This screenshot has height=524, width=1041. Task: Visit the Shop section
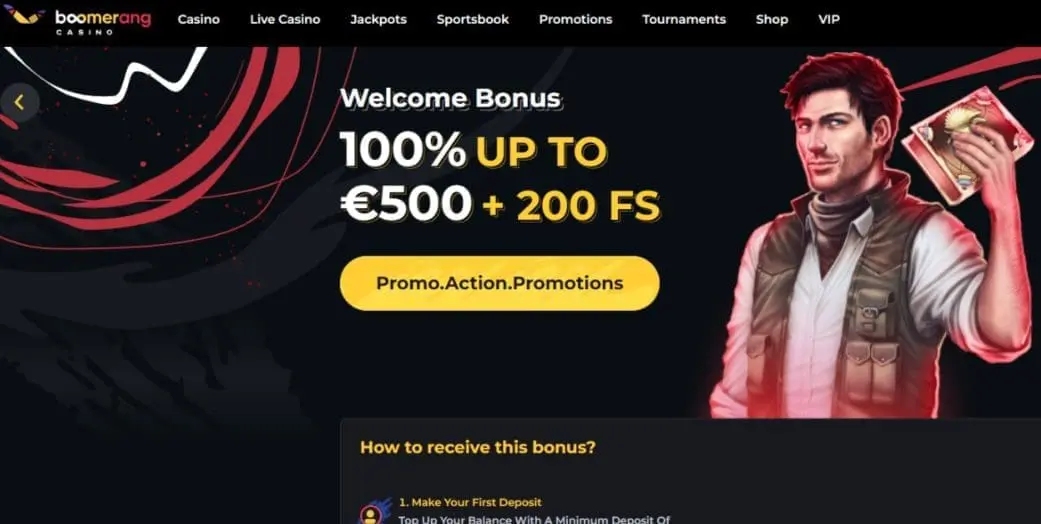[771, 20]
